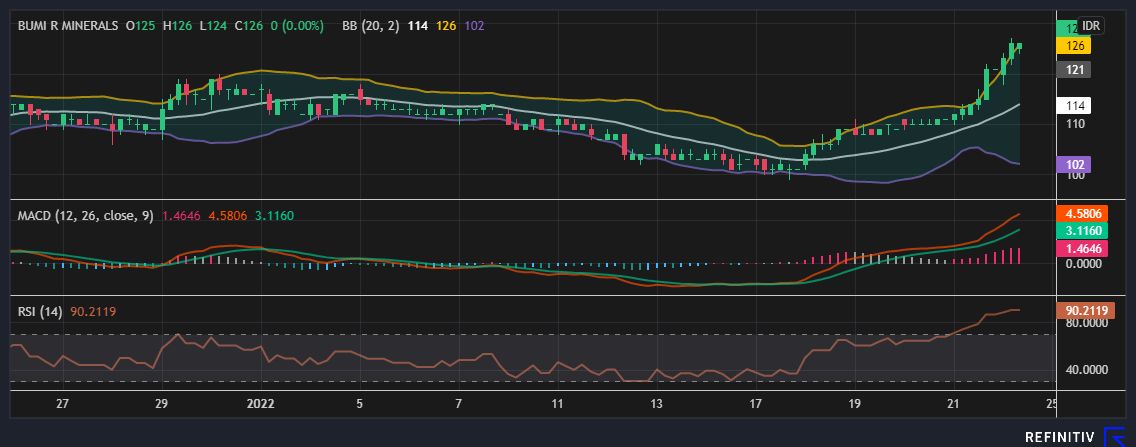Viewport: 1136px width, 447px height.
Task: Click the yellow 126 price axis tag
Action: (1075, 46)
